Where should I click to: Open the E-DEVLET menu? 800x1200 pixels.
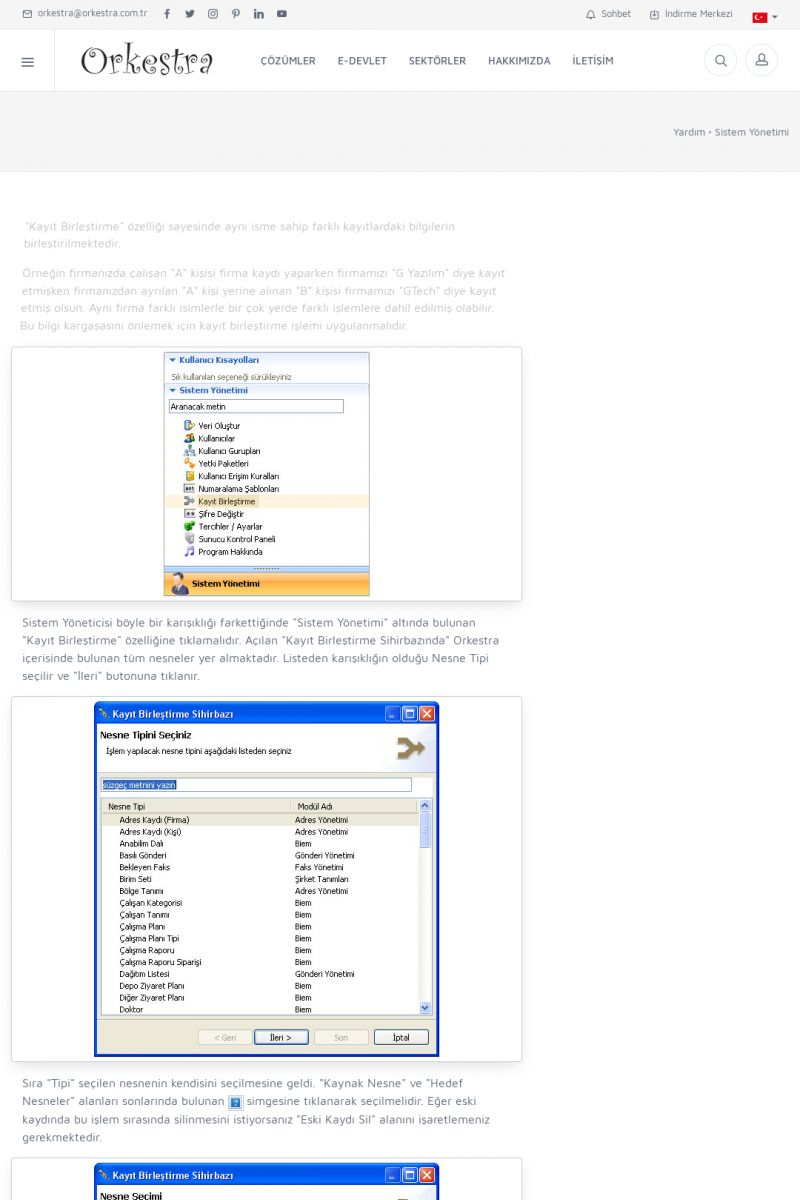362,61
